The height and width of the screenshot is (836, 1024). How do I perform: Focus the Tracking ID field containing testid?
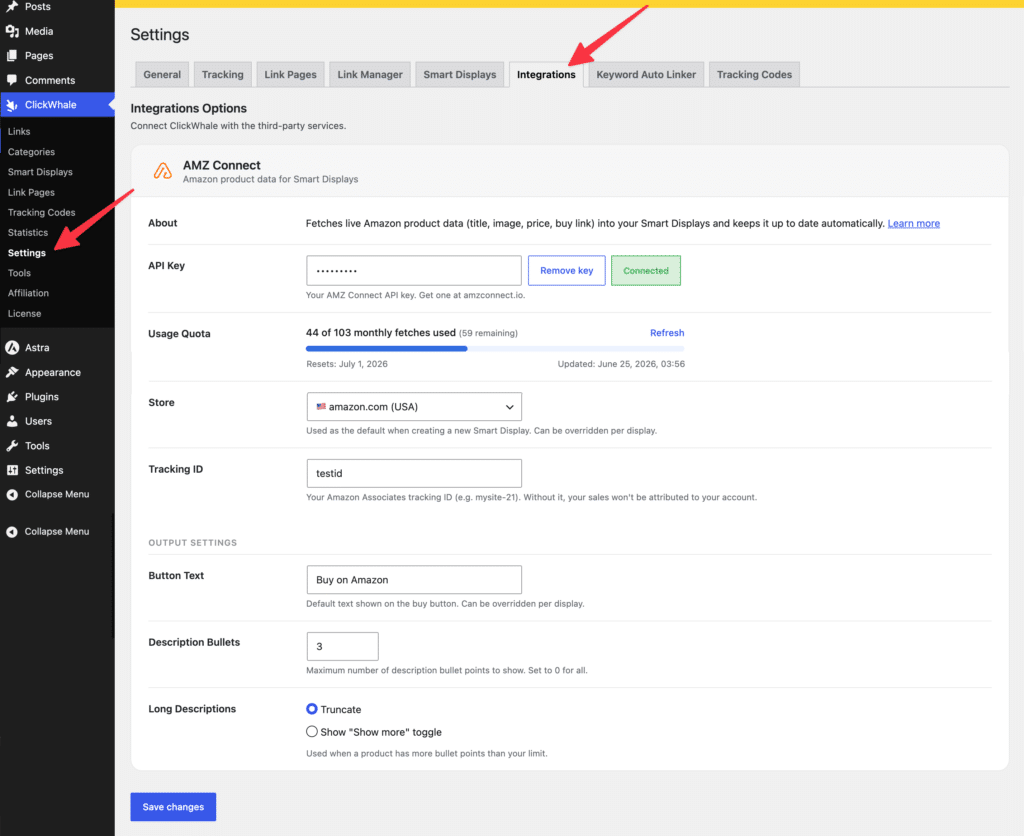pyautogui.click(x=414, y=473)
